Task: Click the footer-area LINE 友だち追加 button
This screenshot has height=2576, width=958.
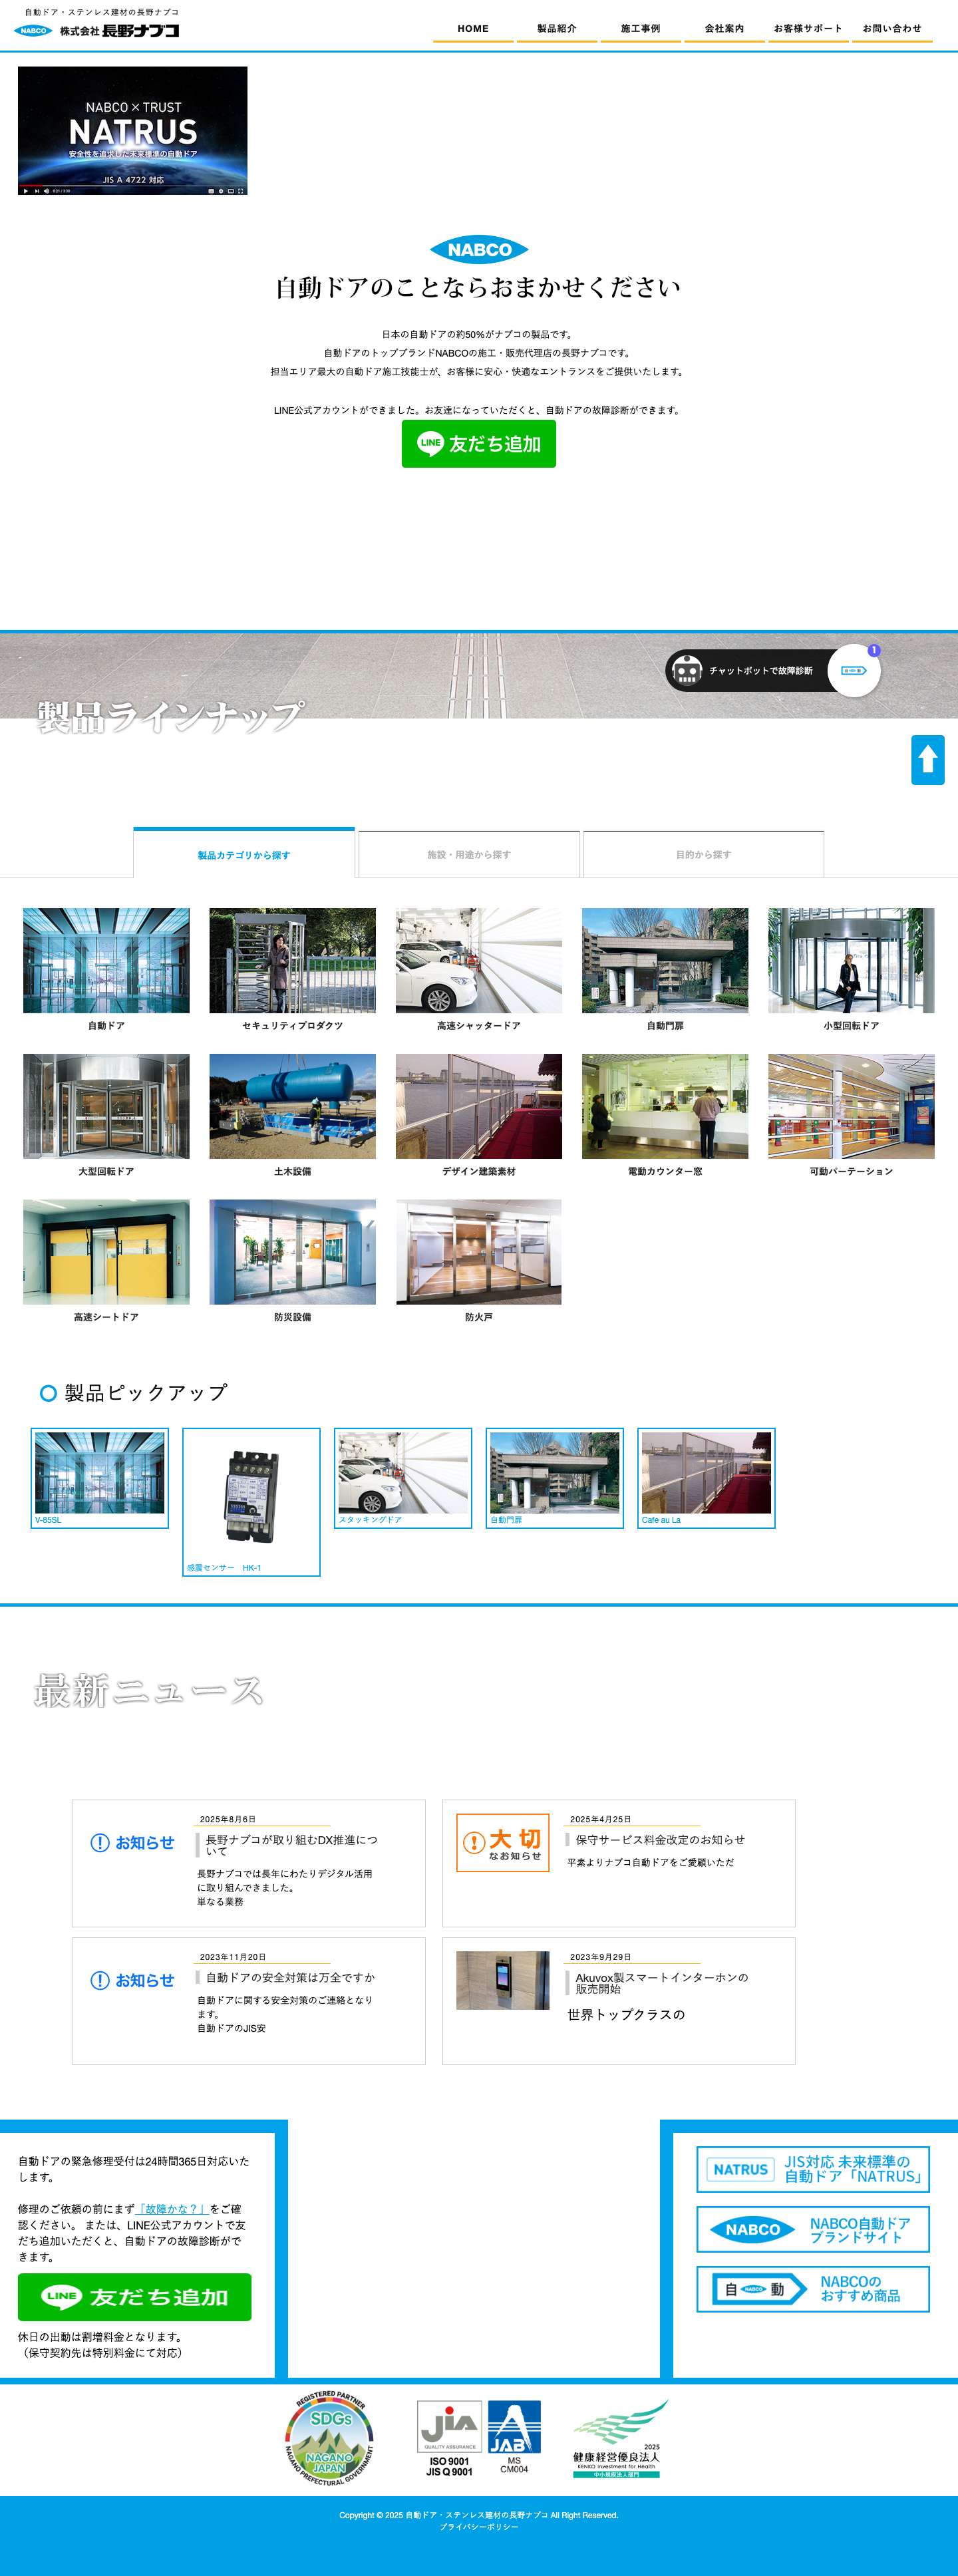Action: 135,2297
